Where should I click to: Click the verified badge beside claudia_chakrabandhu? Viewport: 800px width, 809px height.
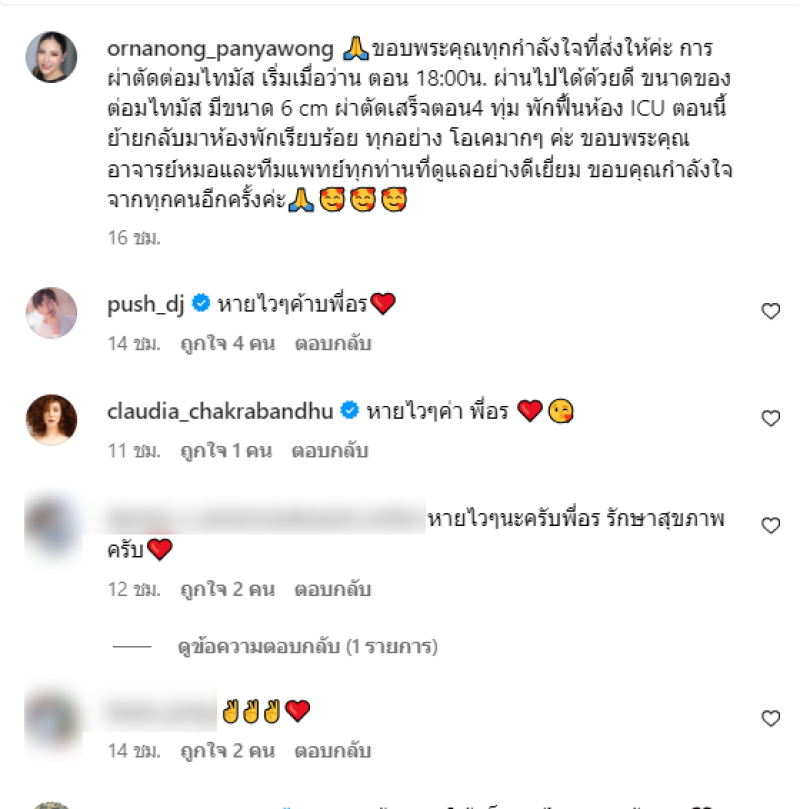click(350, 410)
